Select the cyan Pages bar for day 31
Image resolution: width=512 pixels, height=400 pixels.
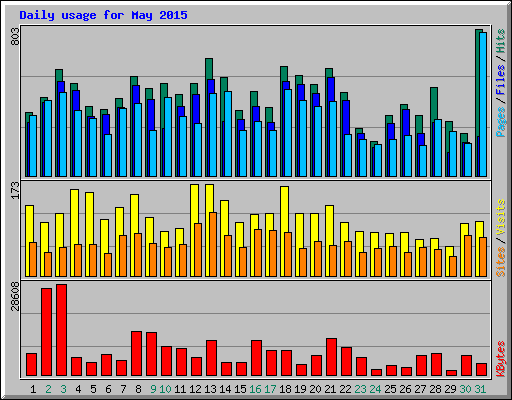pos(483,104)
